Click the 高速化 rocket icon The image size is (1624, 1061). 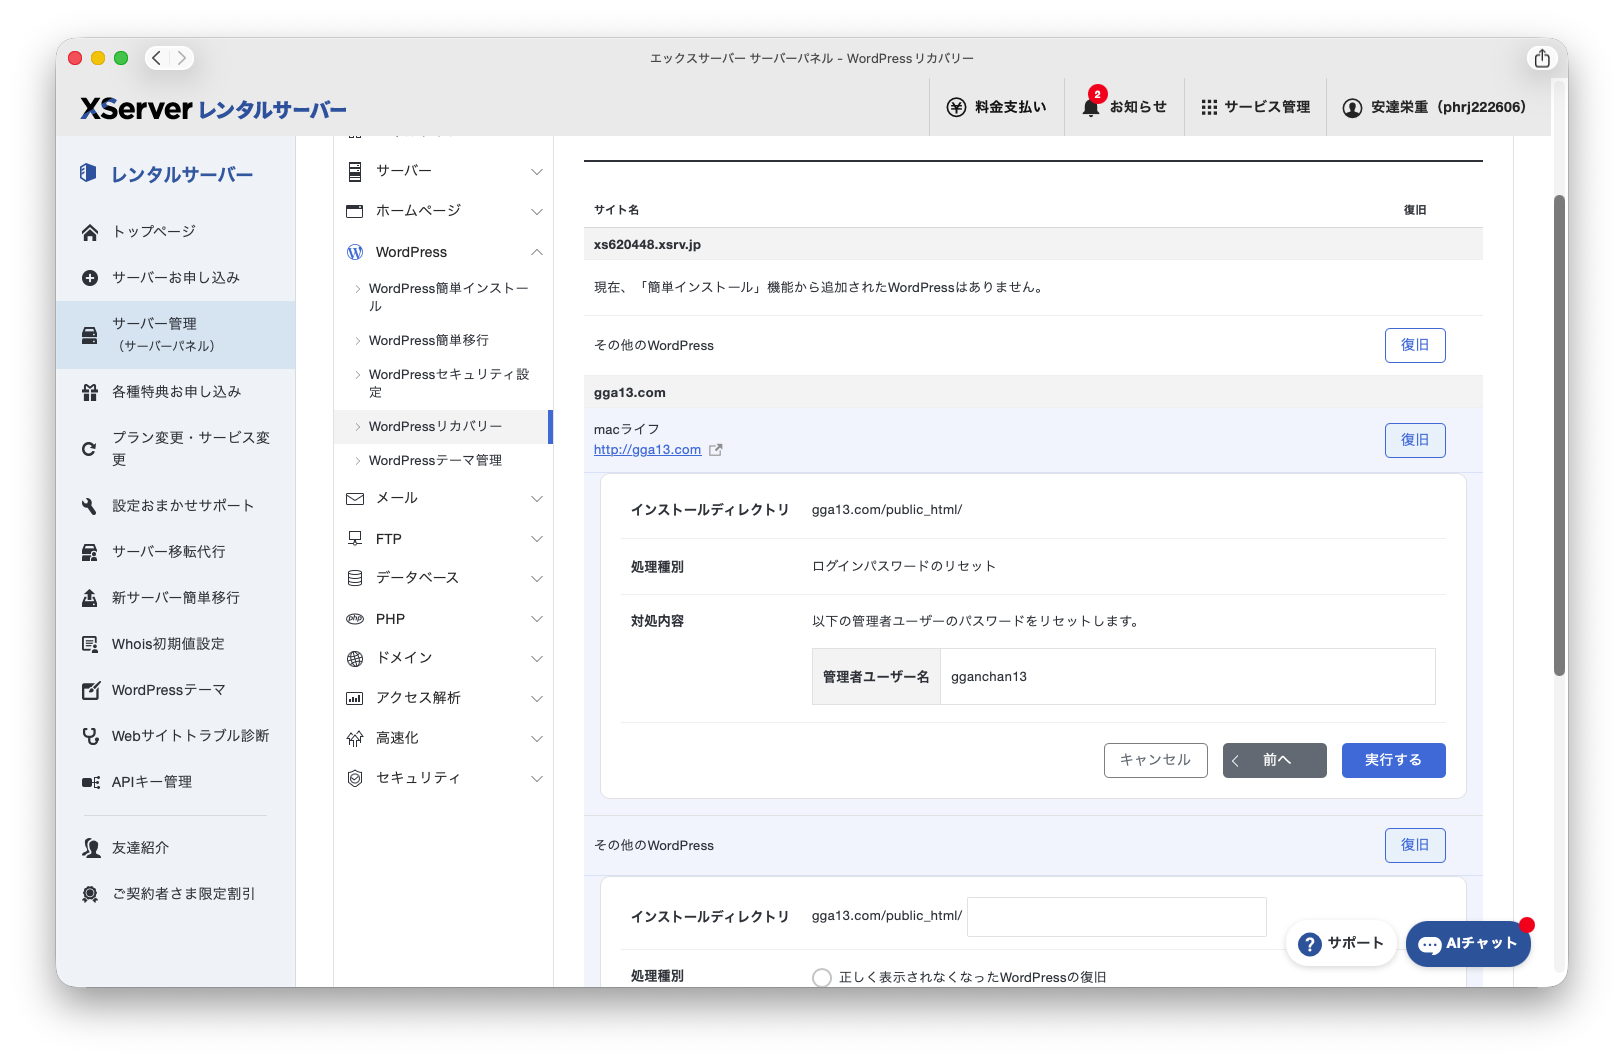coord(355,738)
